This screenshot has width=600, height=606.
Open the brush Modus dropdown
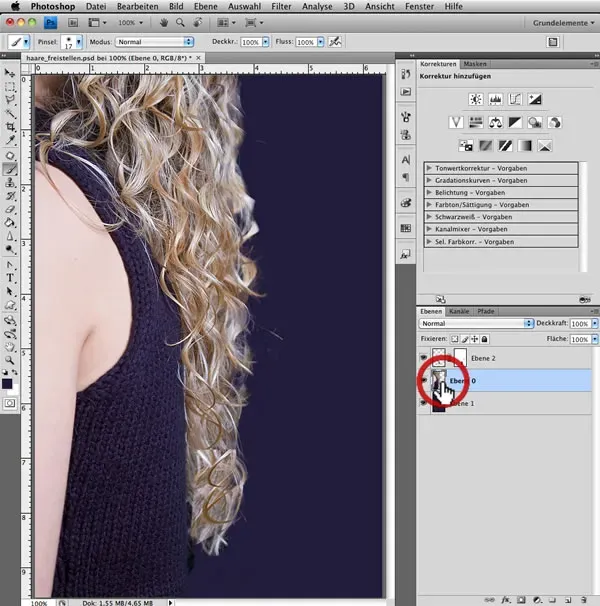[154, 42]
